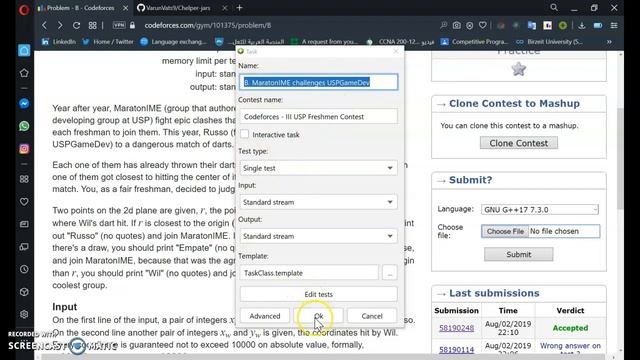Open sidebar settings gear icon
This screenshot has width=640, height=360.
click(x=24, y=314)
